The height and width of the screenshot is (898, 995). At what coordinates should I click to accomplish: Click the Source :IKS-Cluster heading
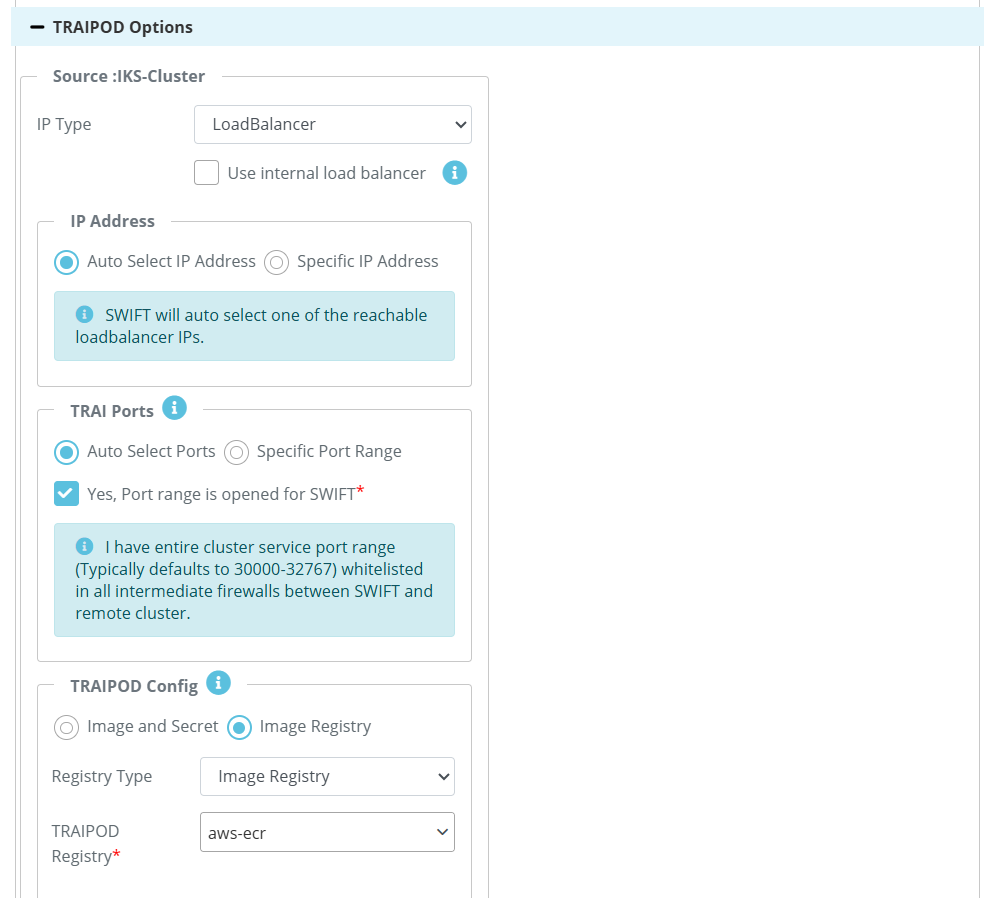coord(129,76)
